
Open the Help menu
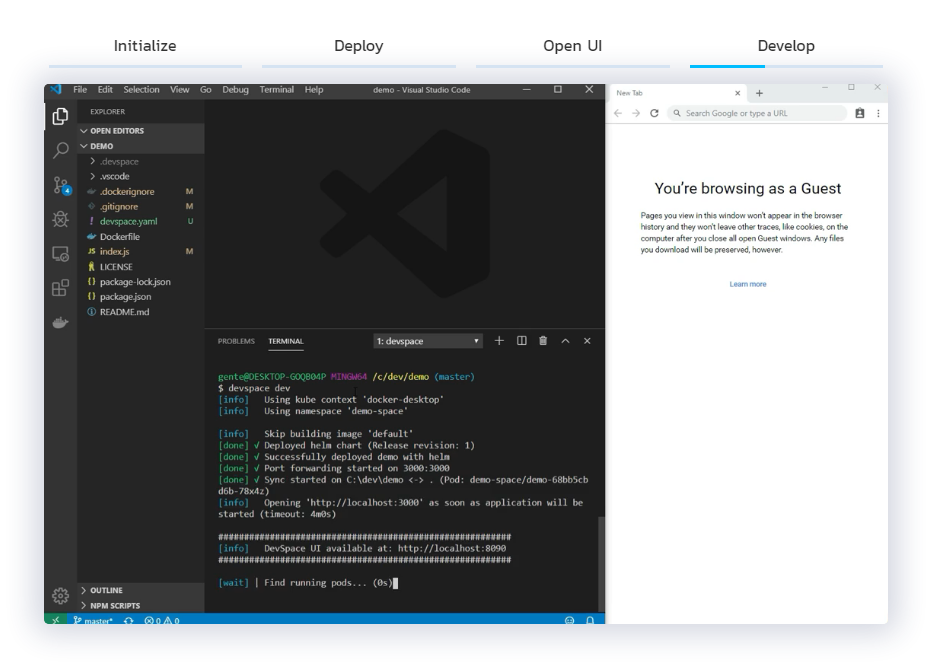(x=314, y=90)
